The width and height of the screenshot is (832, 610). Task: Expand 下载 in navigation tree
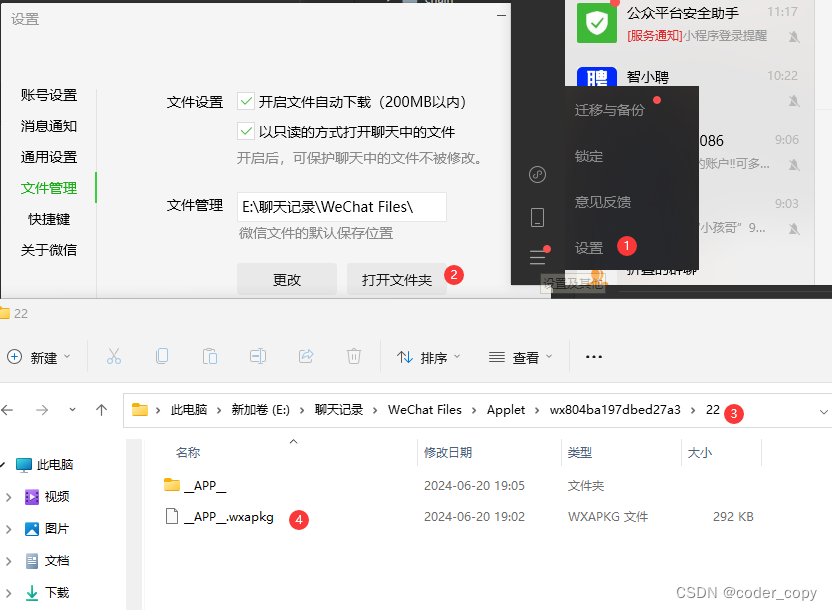pos(8,592)
